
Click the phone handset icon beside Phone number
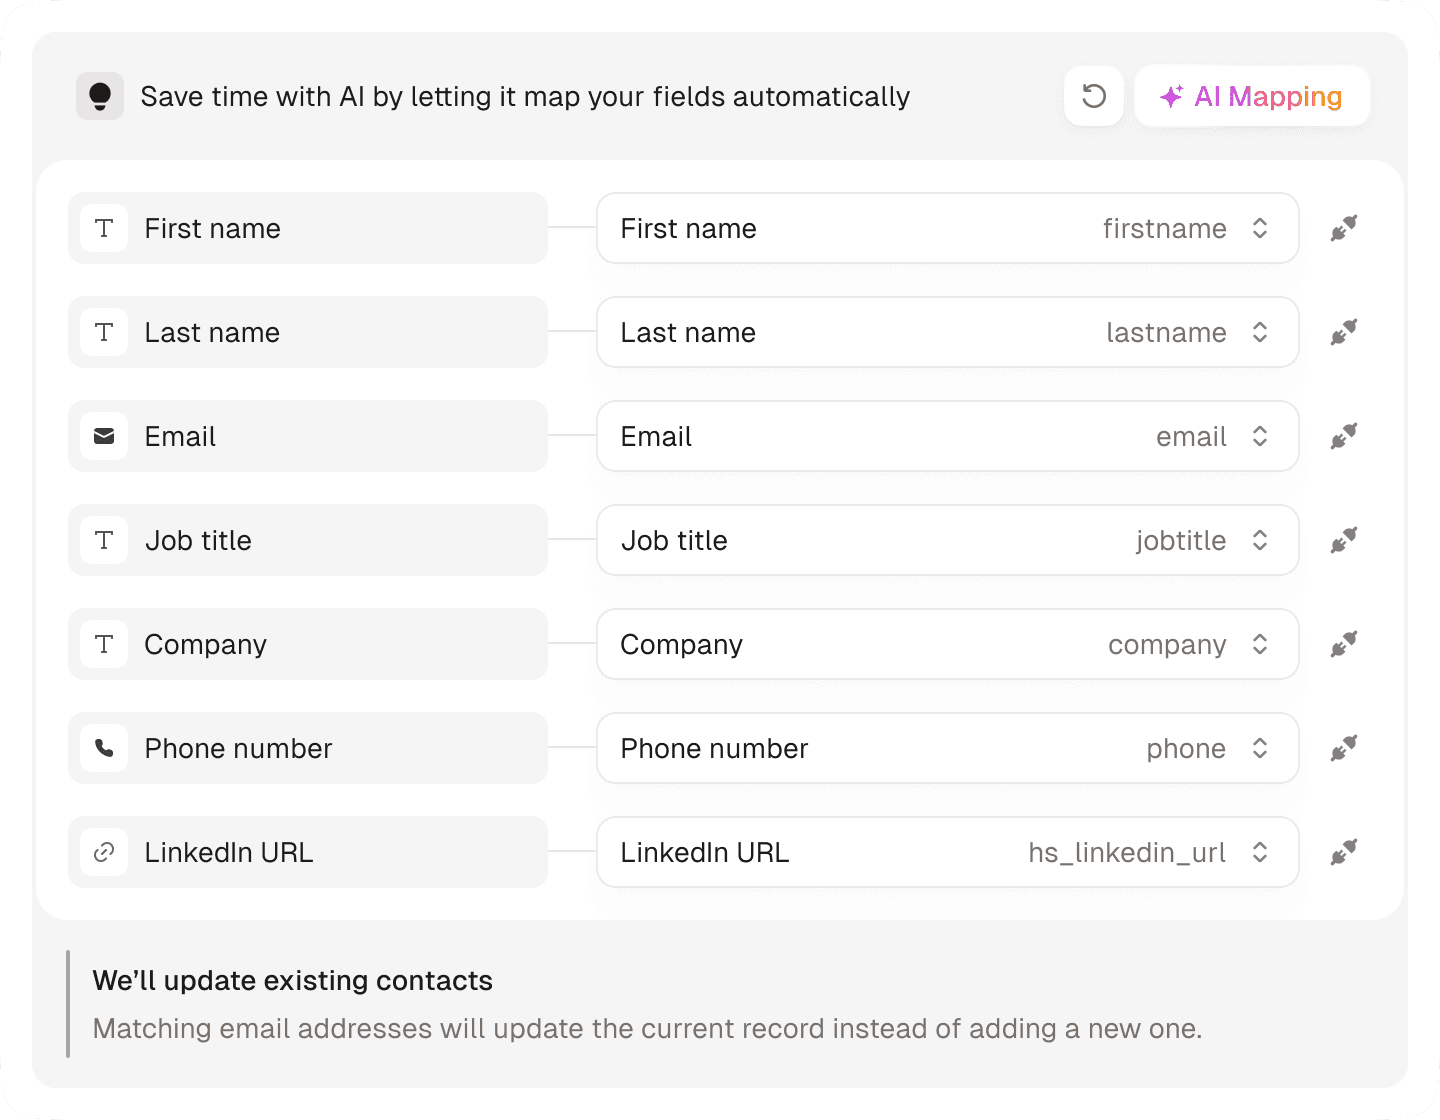pyautogui.click(x=104, y=748)
